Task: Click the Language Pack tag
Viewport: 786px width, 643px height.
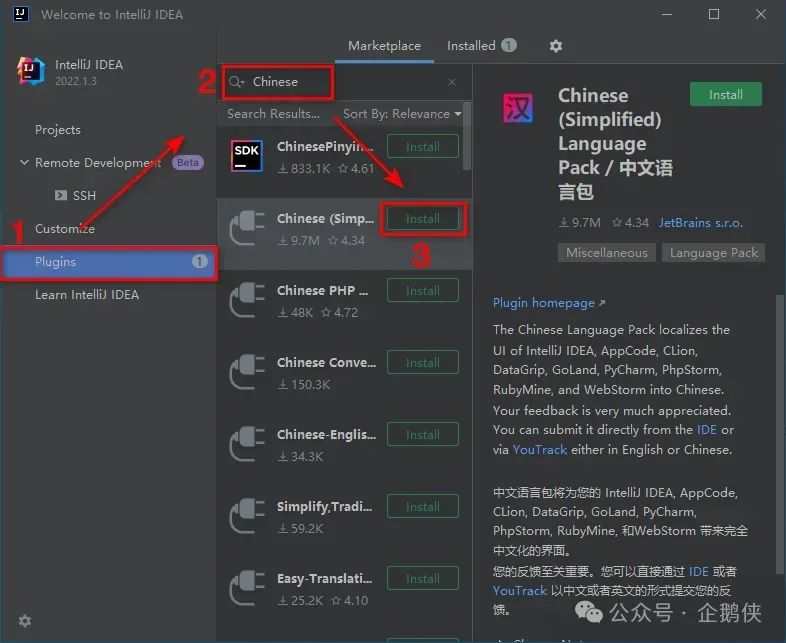Action: click(714, 253)
